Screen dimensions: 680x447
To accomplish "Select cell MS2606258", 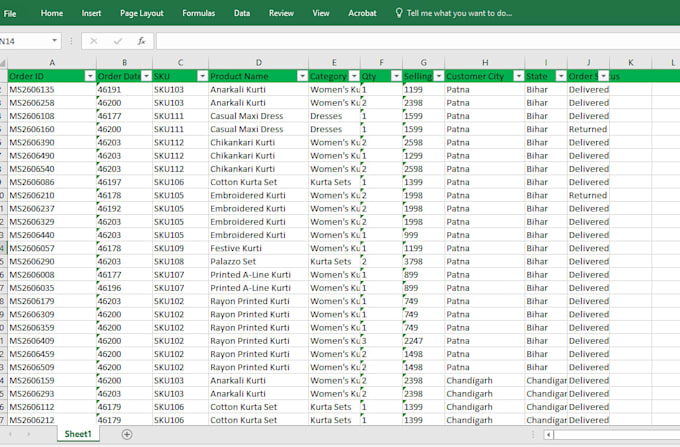I will [52, 103].
